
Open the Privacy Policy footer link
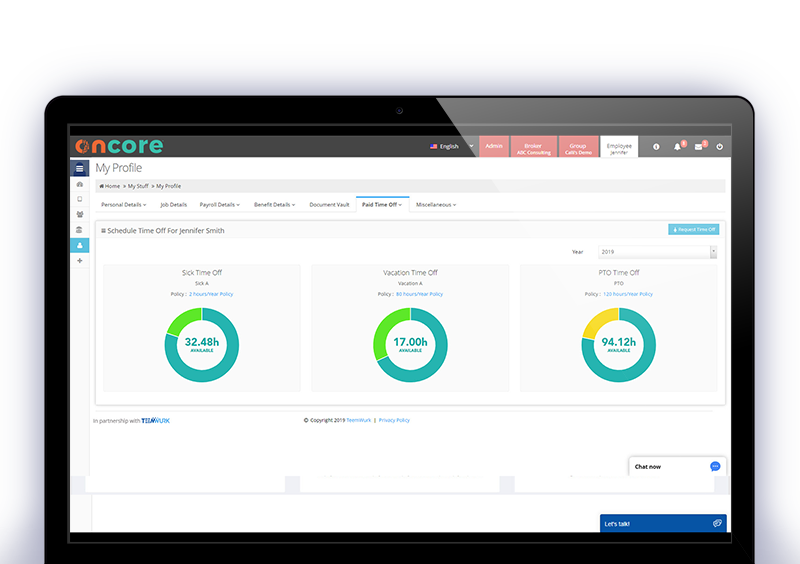[x=394, y=420]
